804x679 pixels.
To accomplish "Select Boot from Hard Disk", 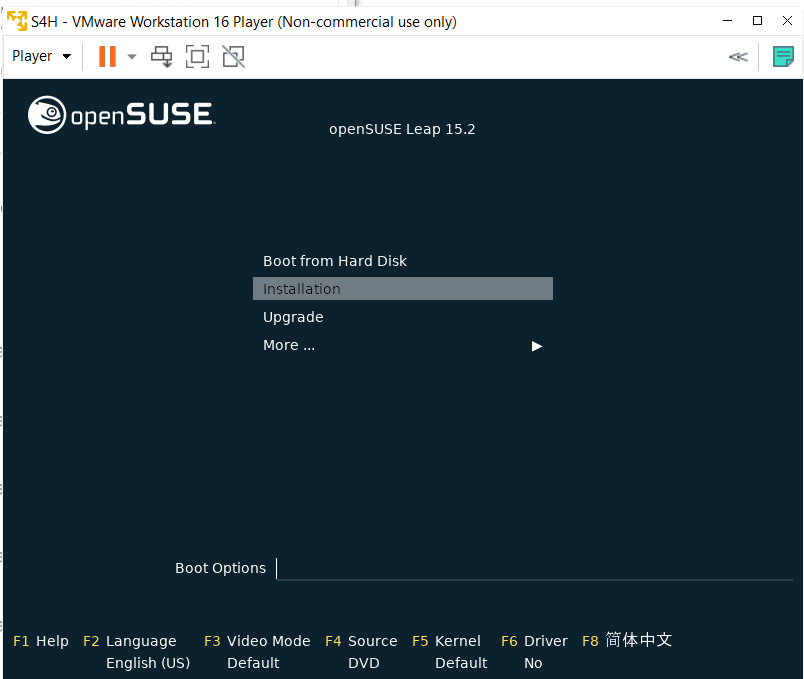I will (x=335, y=261).
